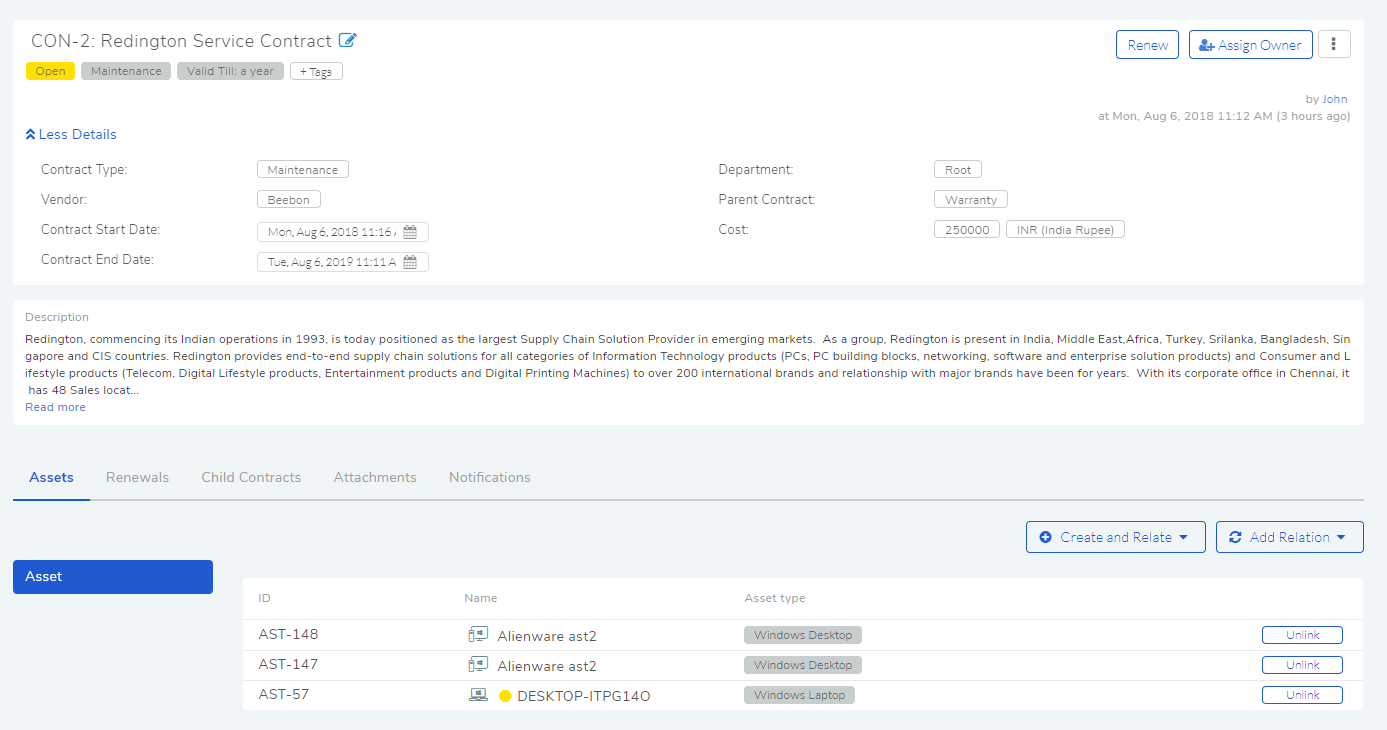The width and height of the screenshot is (1387, 730).
Task: Collapse details via Less Details chevron
Action: (71, 134)
